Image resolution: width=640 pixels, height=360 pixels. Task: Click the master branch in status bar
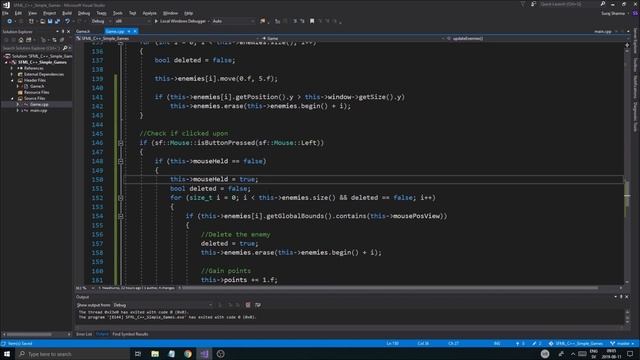coord(622,344)
